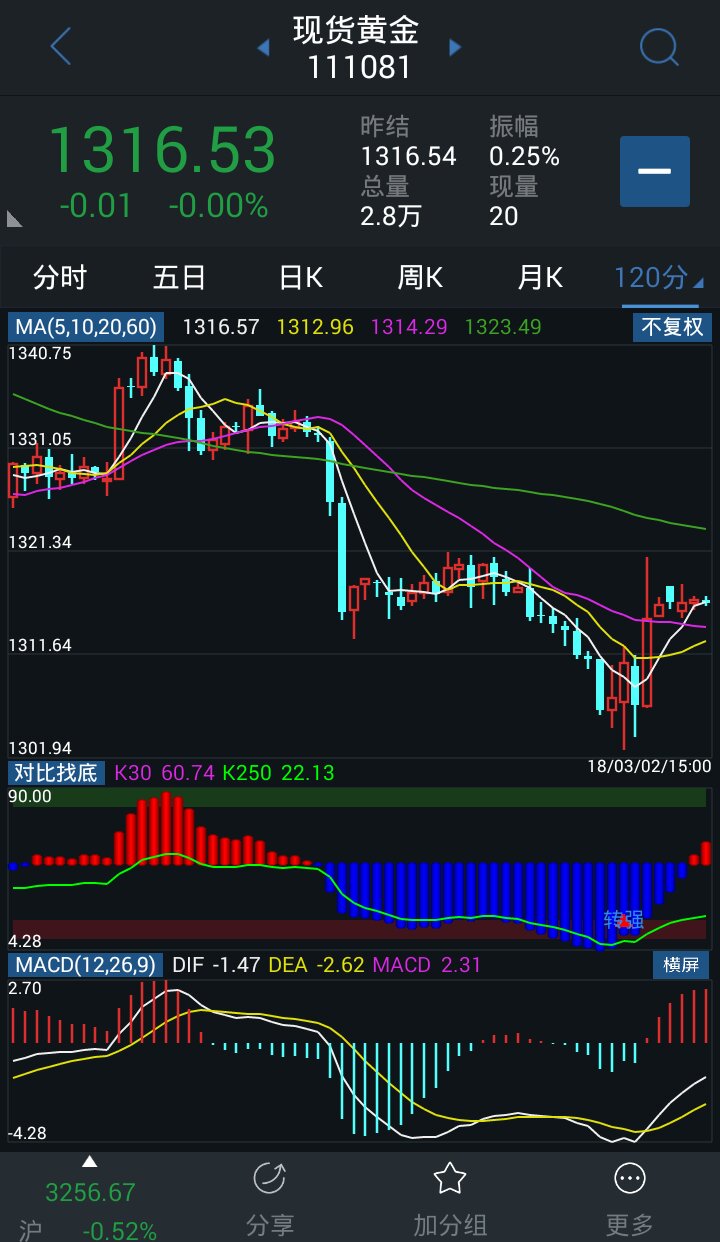Image resolution: width=720 pixels, height=1242 pixels.
Task: Toggle the 不复权 adjustment button
Action: (x=672, y=327)
